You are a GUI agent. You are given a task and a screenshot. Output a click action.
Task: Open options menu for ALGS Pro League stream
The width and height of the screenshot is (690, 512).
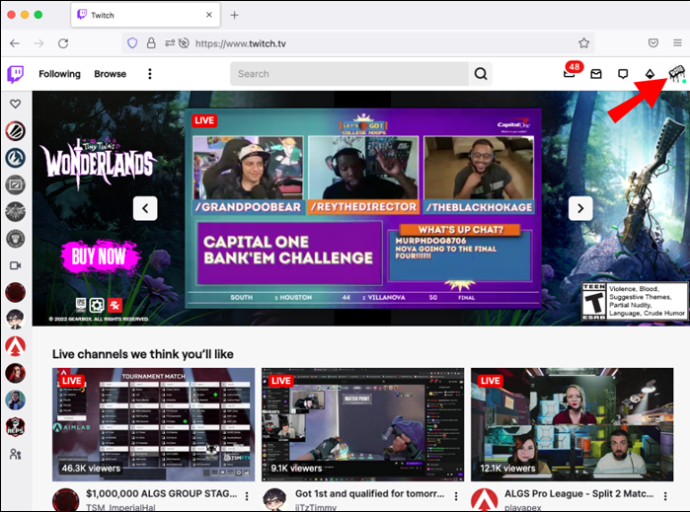tap(665, 496)
